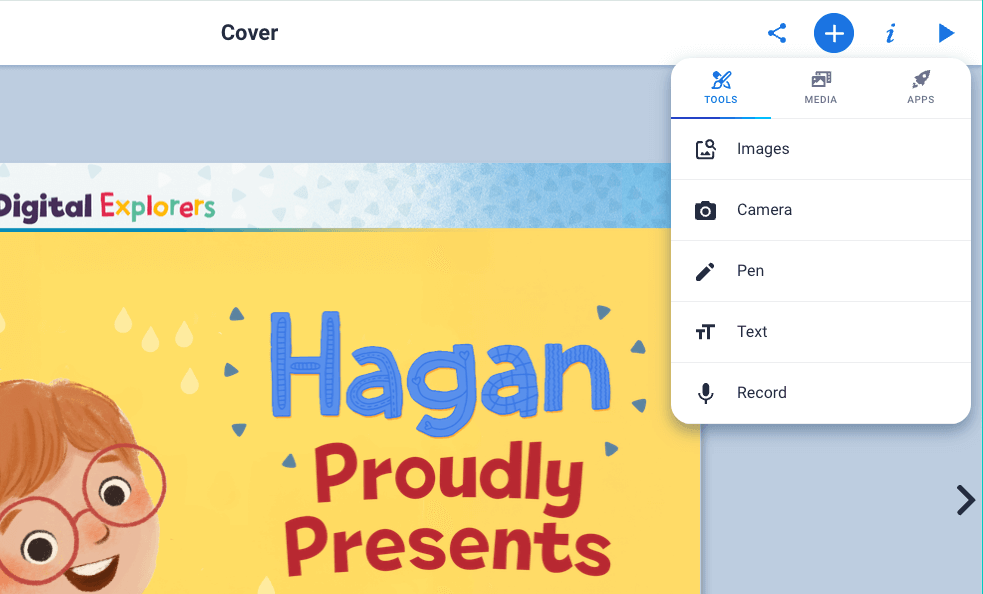Click the microphone icon beside Record
Image resolution: width=983 pixels, height=594 pixels.
706,393
